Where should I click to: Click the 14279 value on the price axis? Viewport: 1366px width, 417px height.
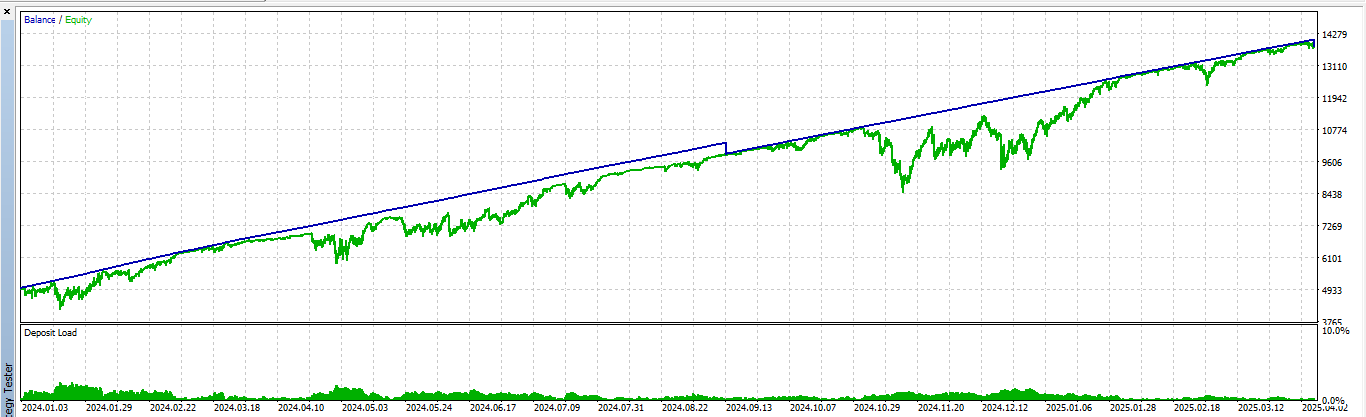click(x=1336, y=35)
